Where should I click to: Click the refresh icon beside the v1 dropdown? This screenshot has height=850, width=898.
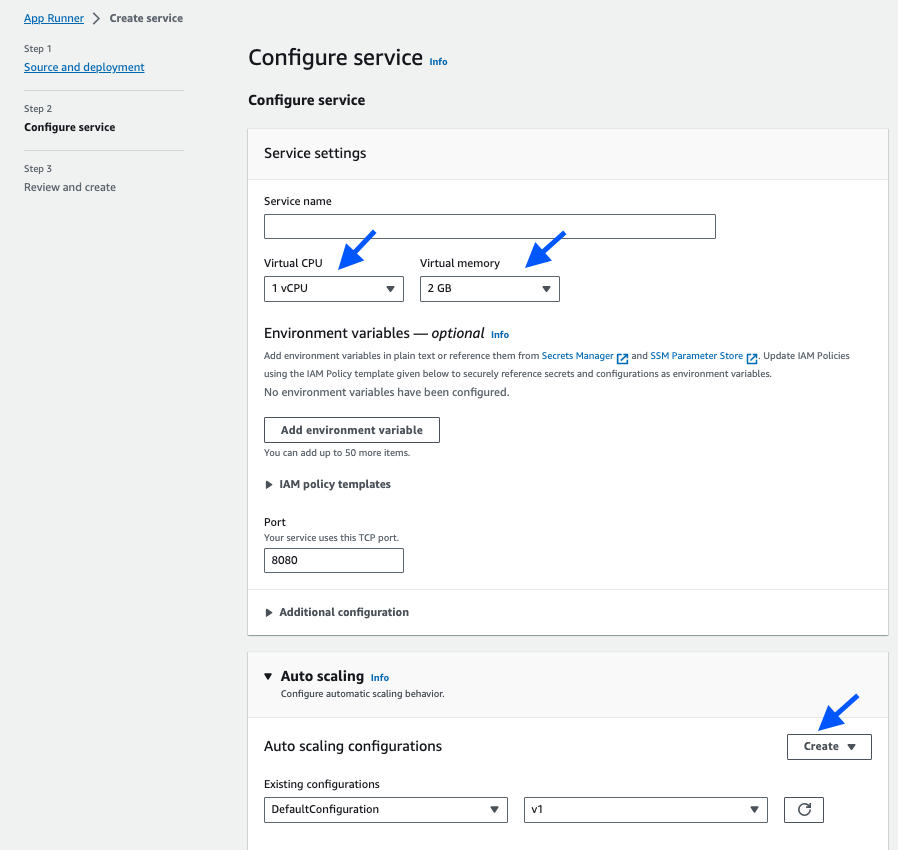(x=804, y=809)
